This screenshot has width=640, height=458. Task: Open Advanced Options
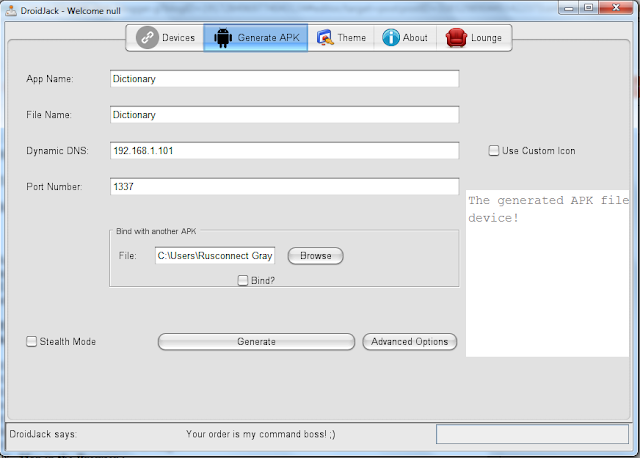point(409,342)
